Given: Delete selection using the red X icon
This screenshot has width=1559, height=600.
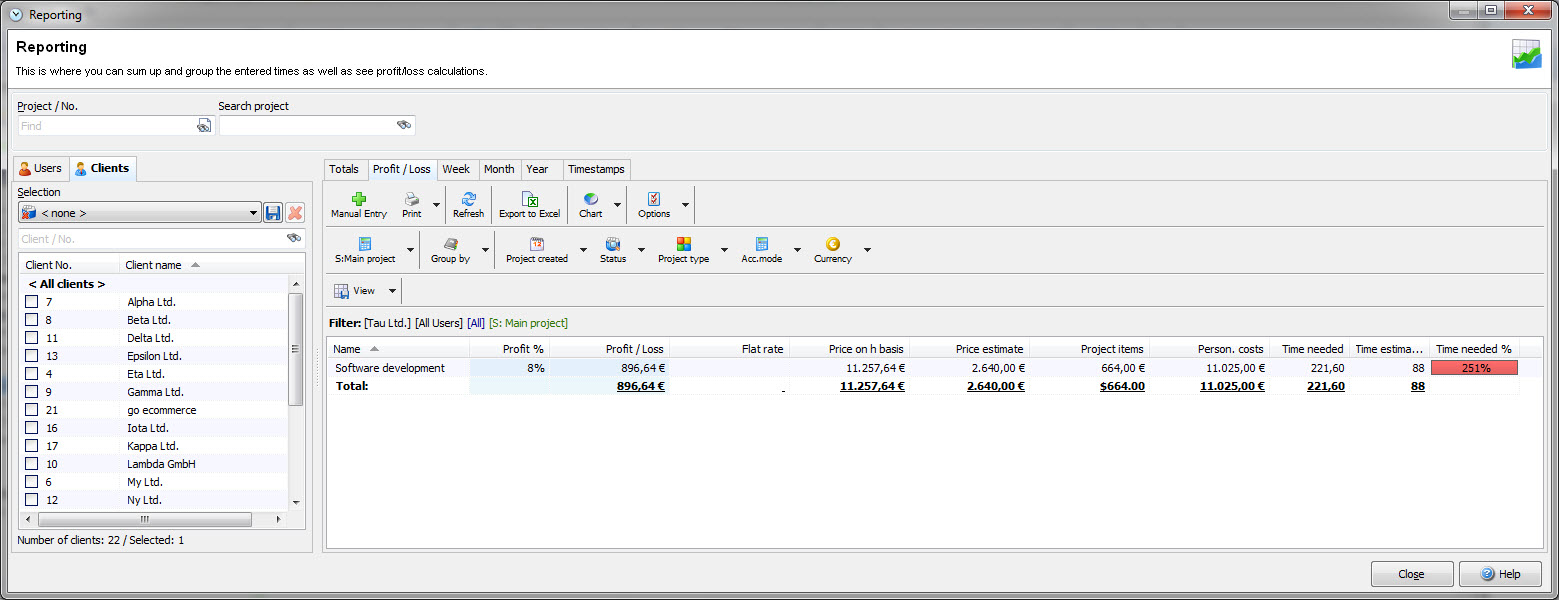Looking at the screenshot, I should (x=295, y=213).
